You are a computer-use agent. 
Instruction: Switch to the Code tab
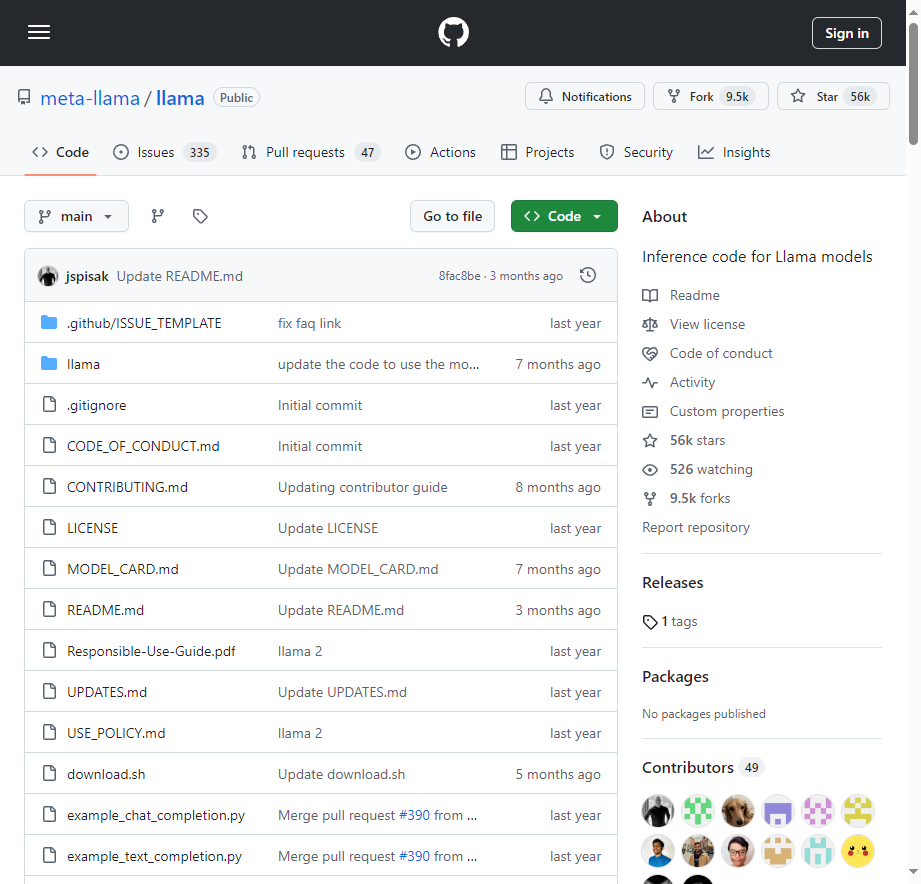click(x=60, y=152)
